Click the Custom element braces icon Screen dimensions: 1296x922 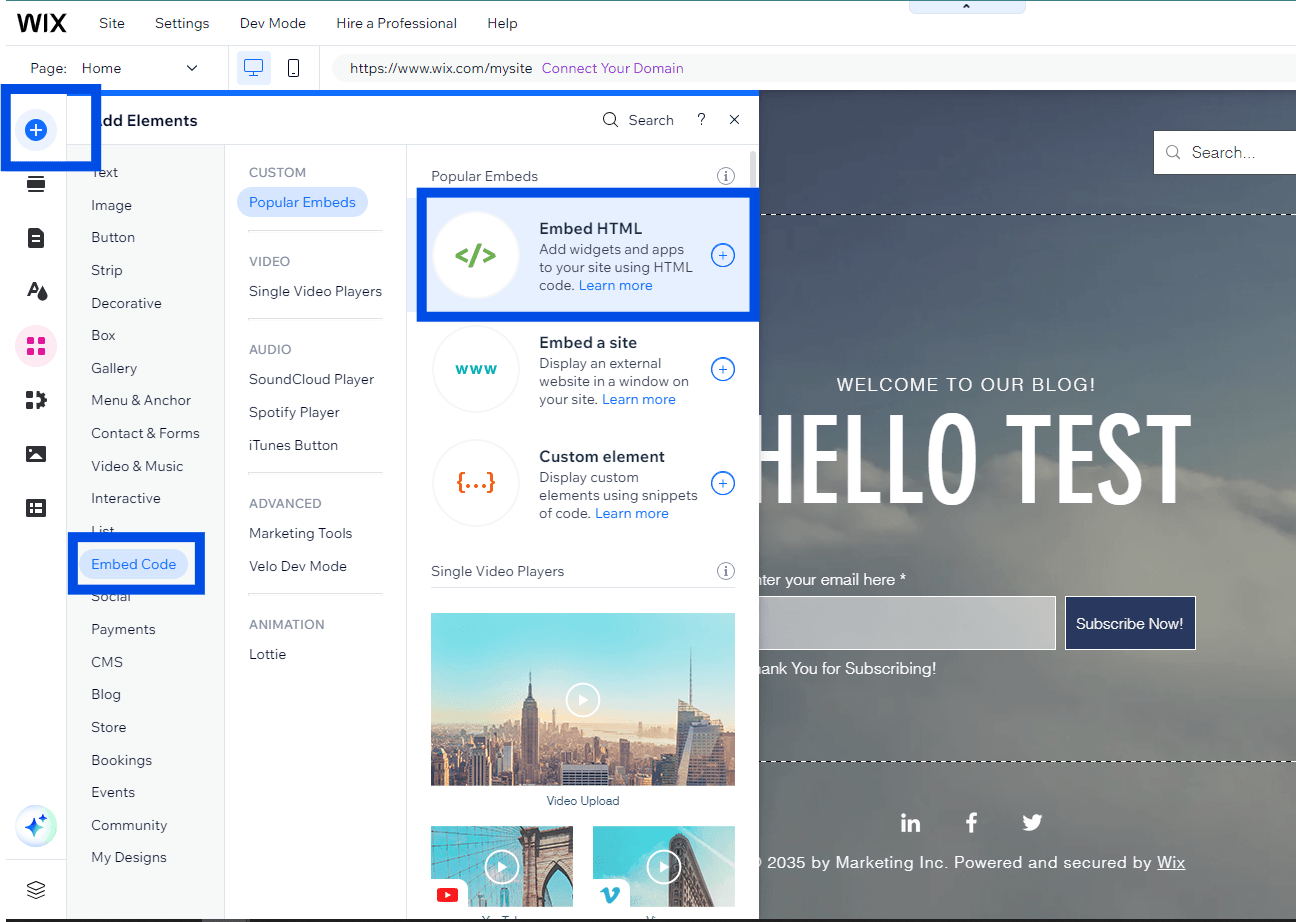click(476, 483)
